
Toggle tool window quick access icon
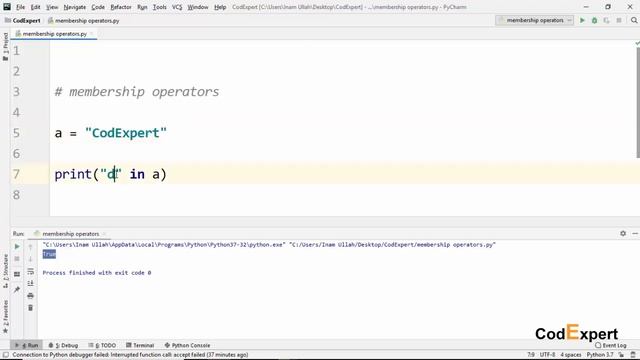pos(5,355)
